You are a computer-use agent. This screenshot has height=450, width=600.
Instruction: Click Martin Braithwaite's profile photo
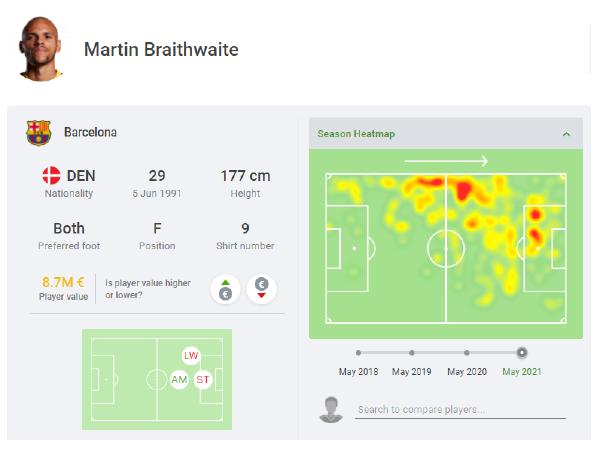pos(41,47)
